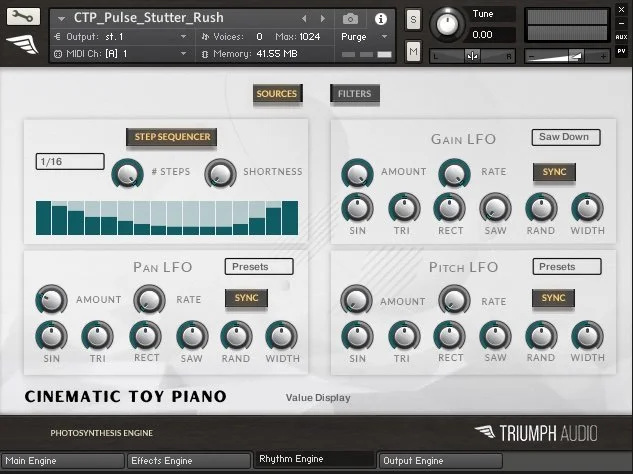Image resolution: width=633 pixels, height=474 pixels.
Task: Click the last step sequencer bar
Action: 290,218
